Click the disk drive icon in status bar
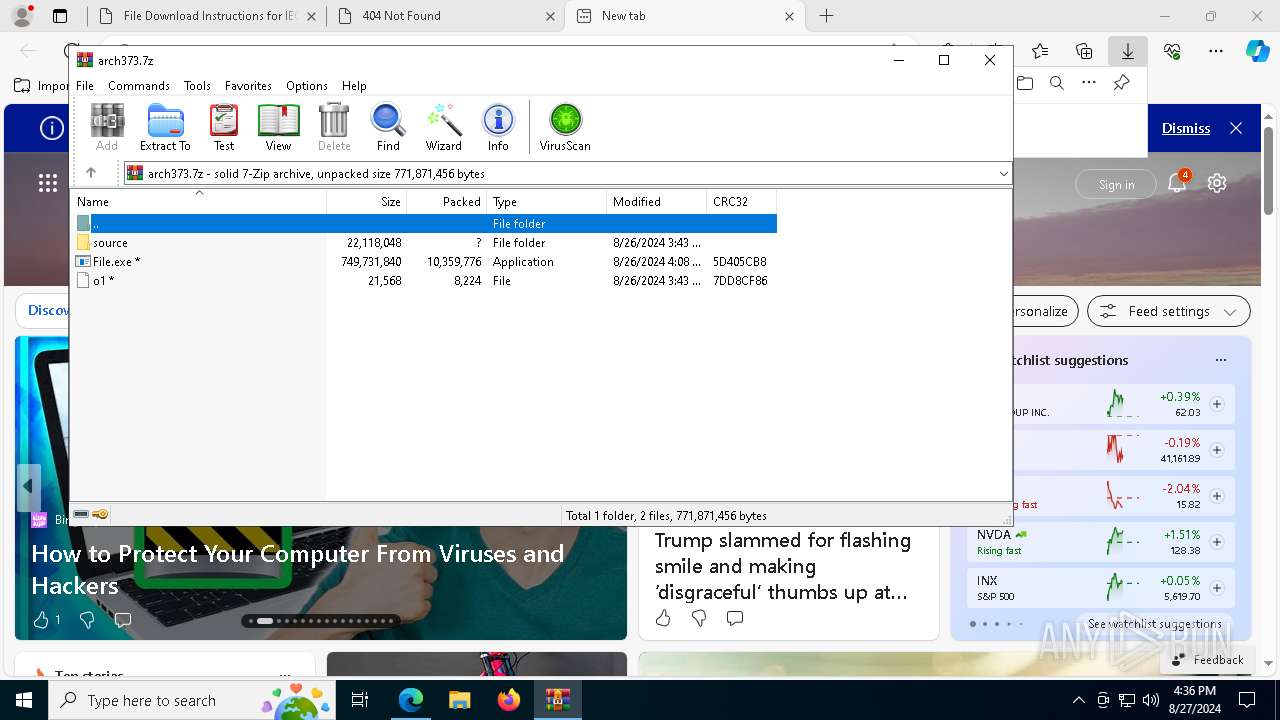The image size is (1280, 720). 82,515
